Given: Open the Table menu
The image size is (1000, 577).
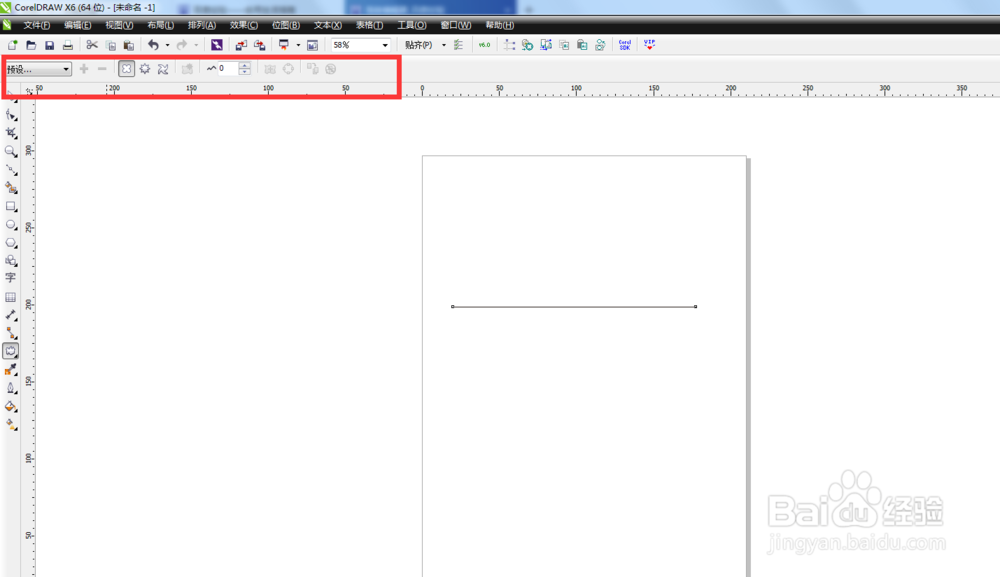Looking at the screenshot, I should point(369,25).
